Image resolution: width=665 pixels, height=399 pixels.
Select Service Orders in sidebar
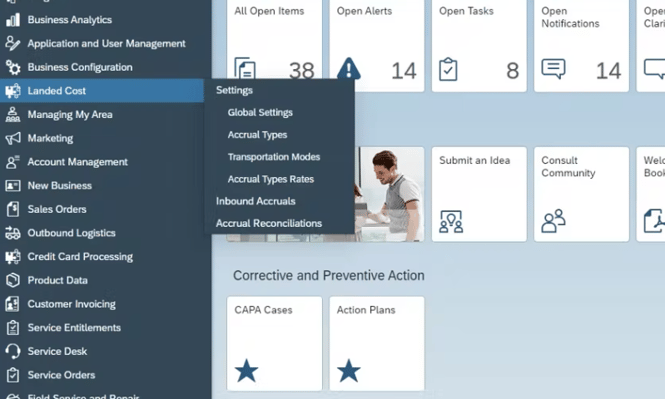[x=61, y=375]
